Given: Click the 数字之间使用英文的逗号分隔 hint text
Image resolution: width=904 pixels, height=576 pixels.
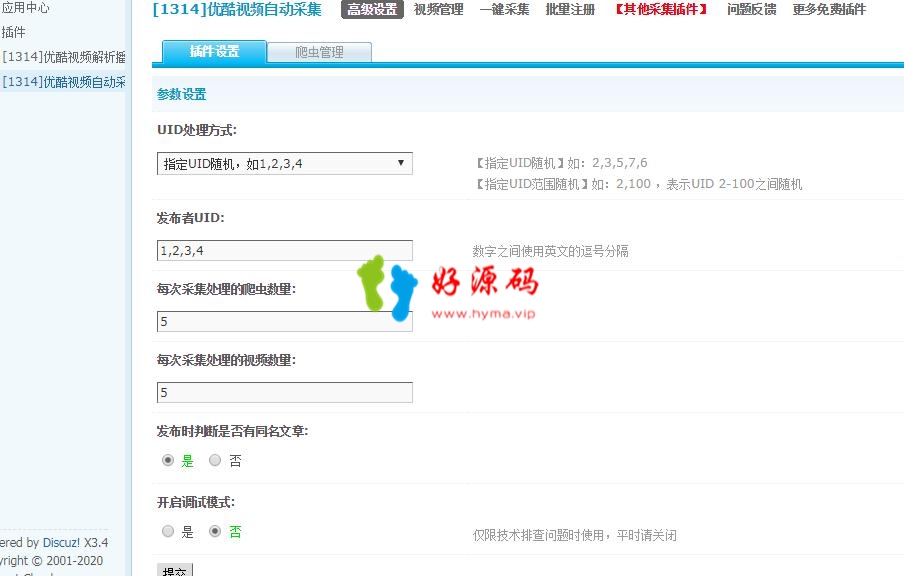Looking at the screenshot, I should pos(551,251).
